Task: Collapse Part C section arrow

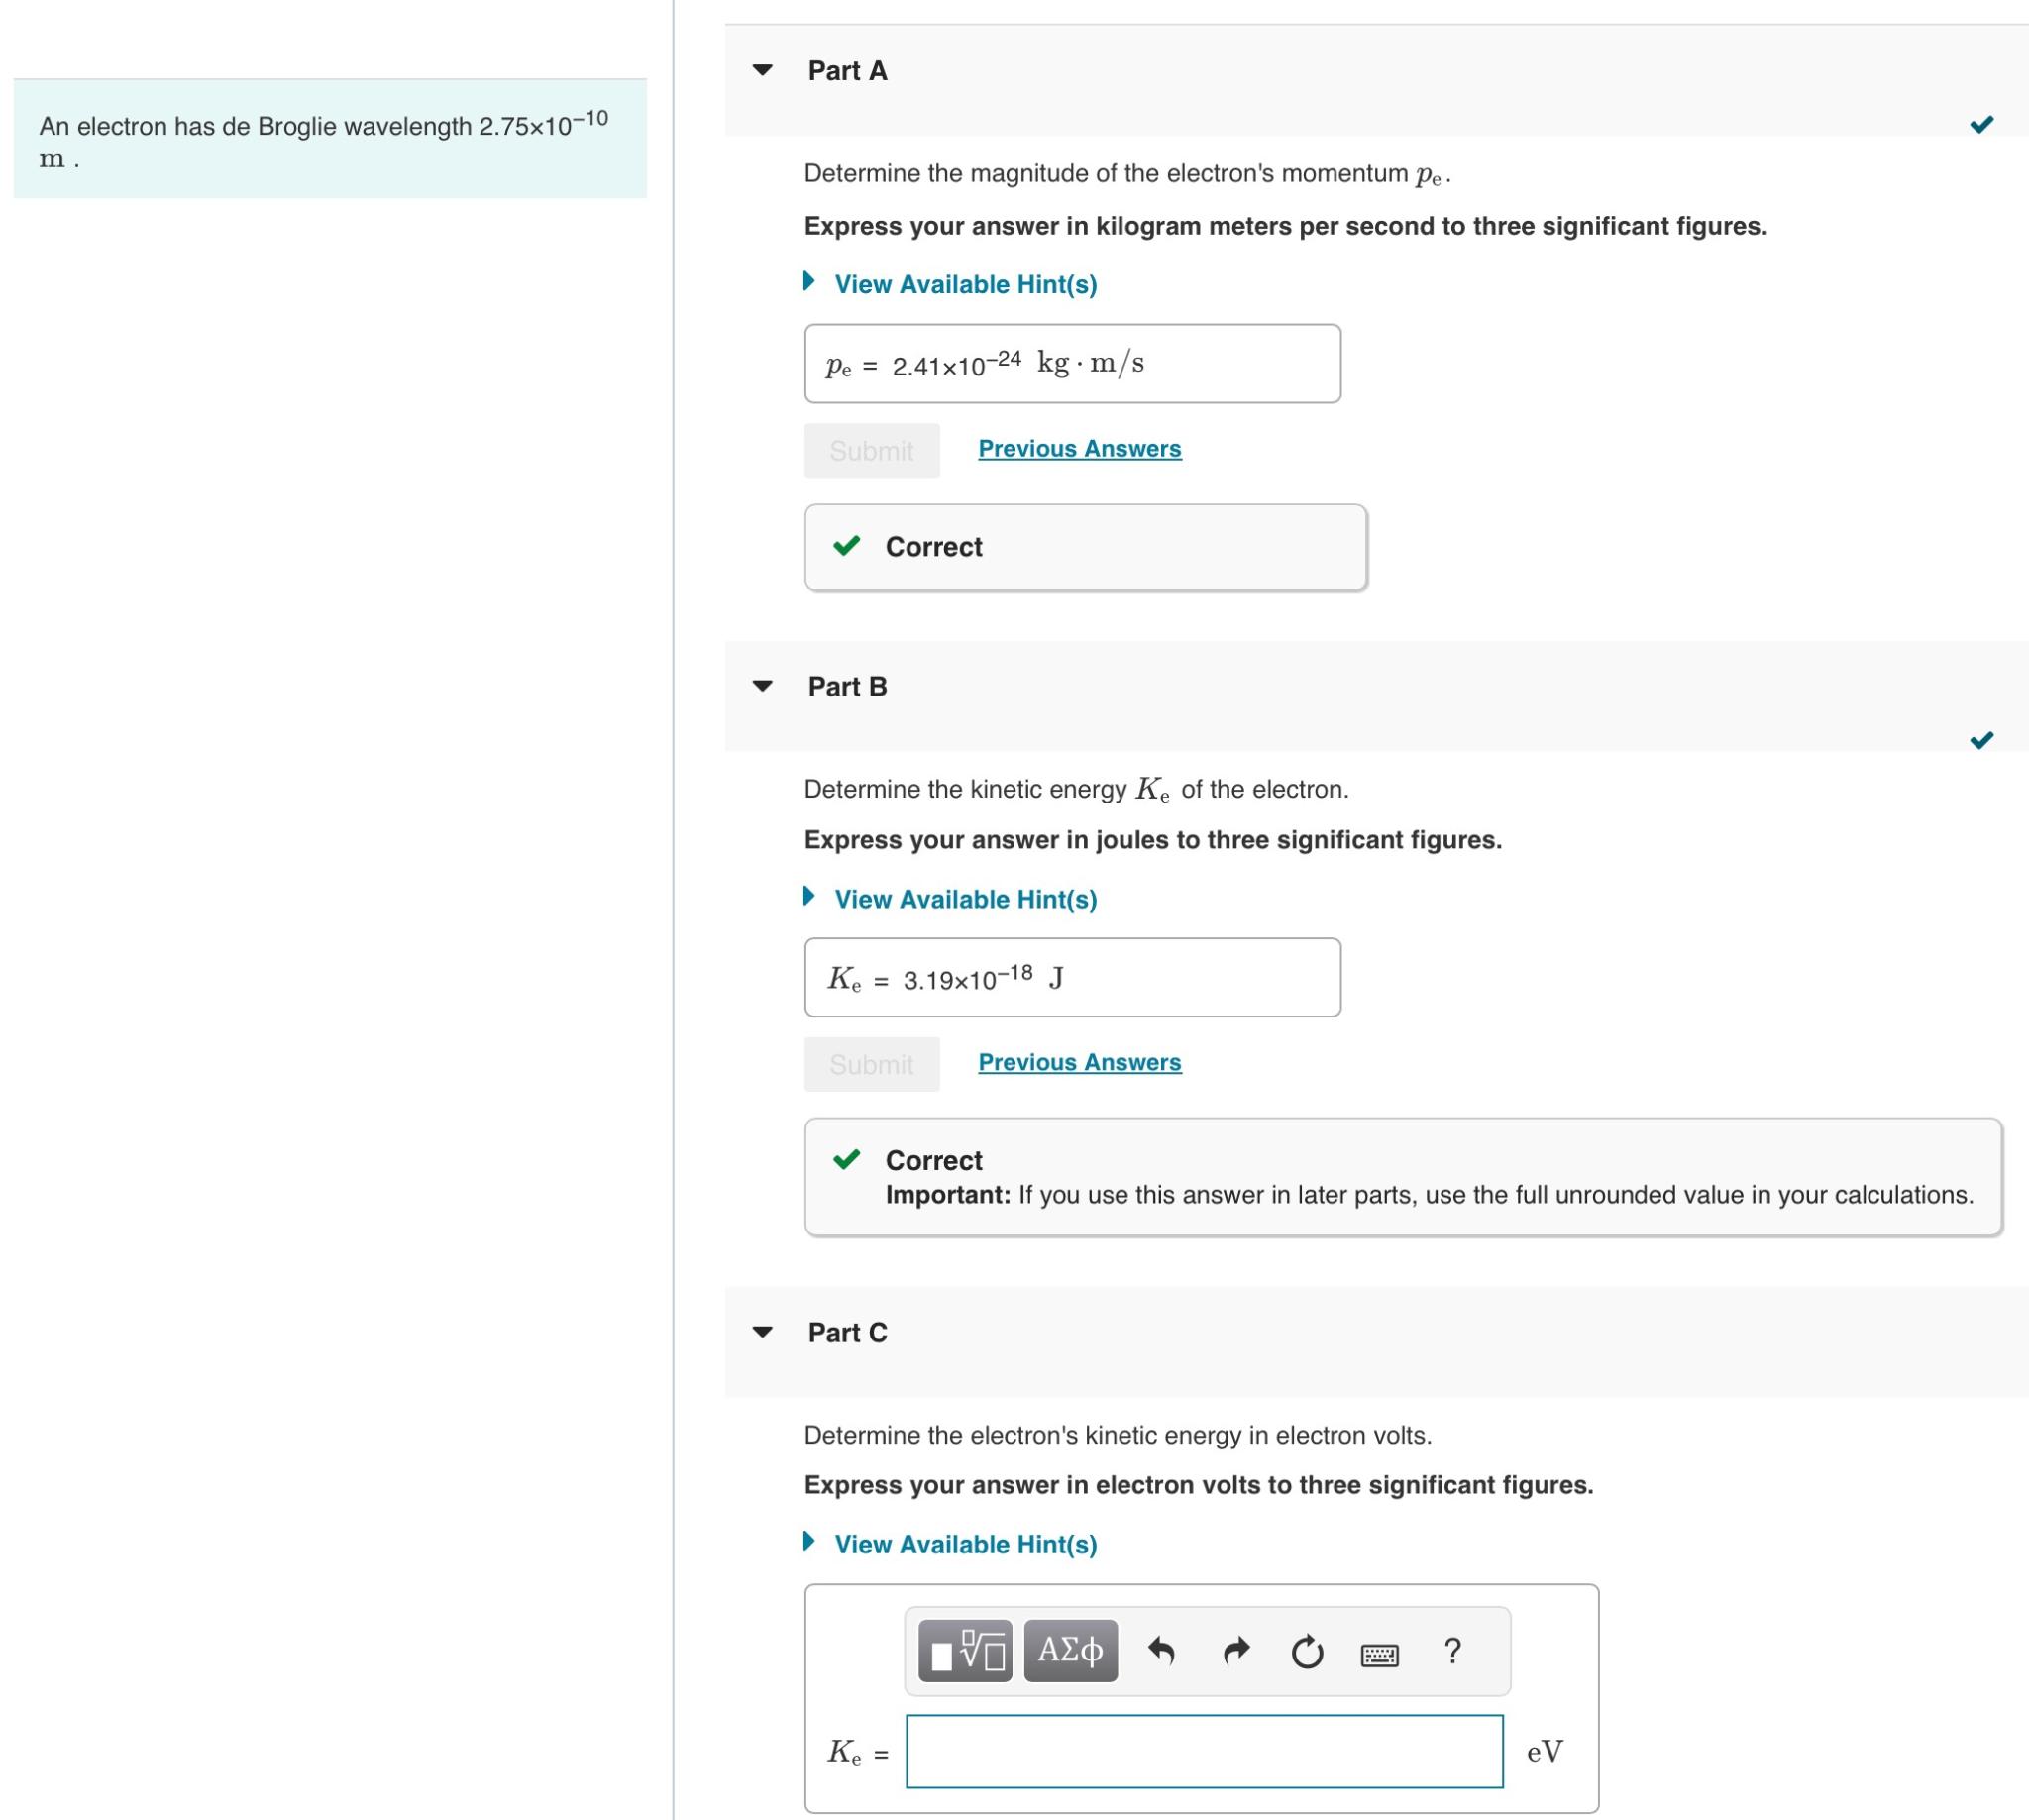Action: tap(762, 1332)
